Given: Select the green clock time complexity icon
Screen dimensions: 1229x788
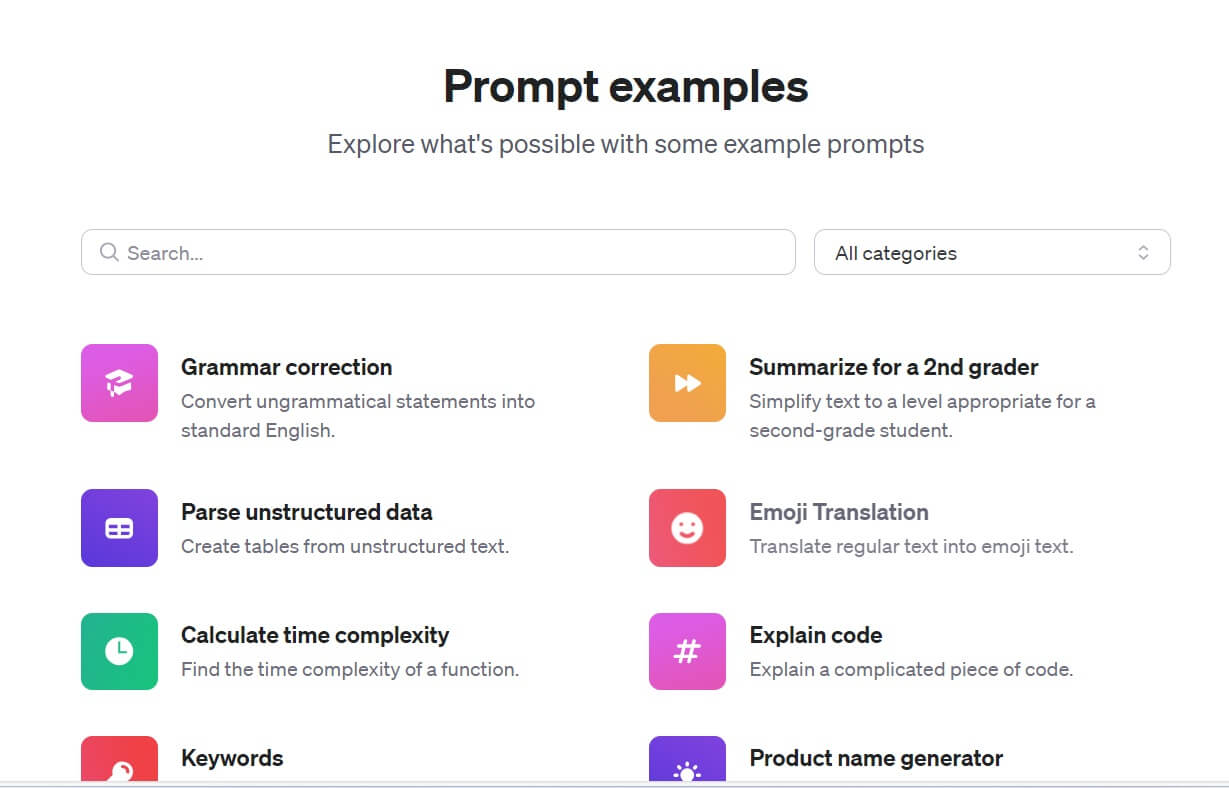Looking at the screenshot, I should pyautogui.click(x=119, y=651).
